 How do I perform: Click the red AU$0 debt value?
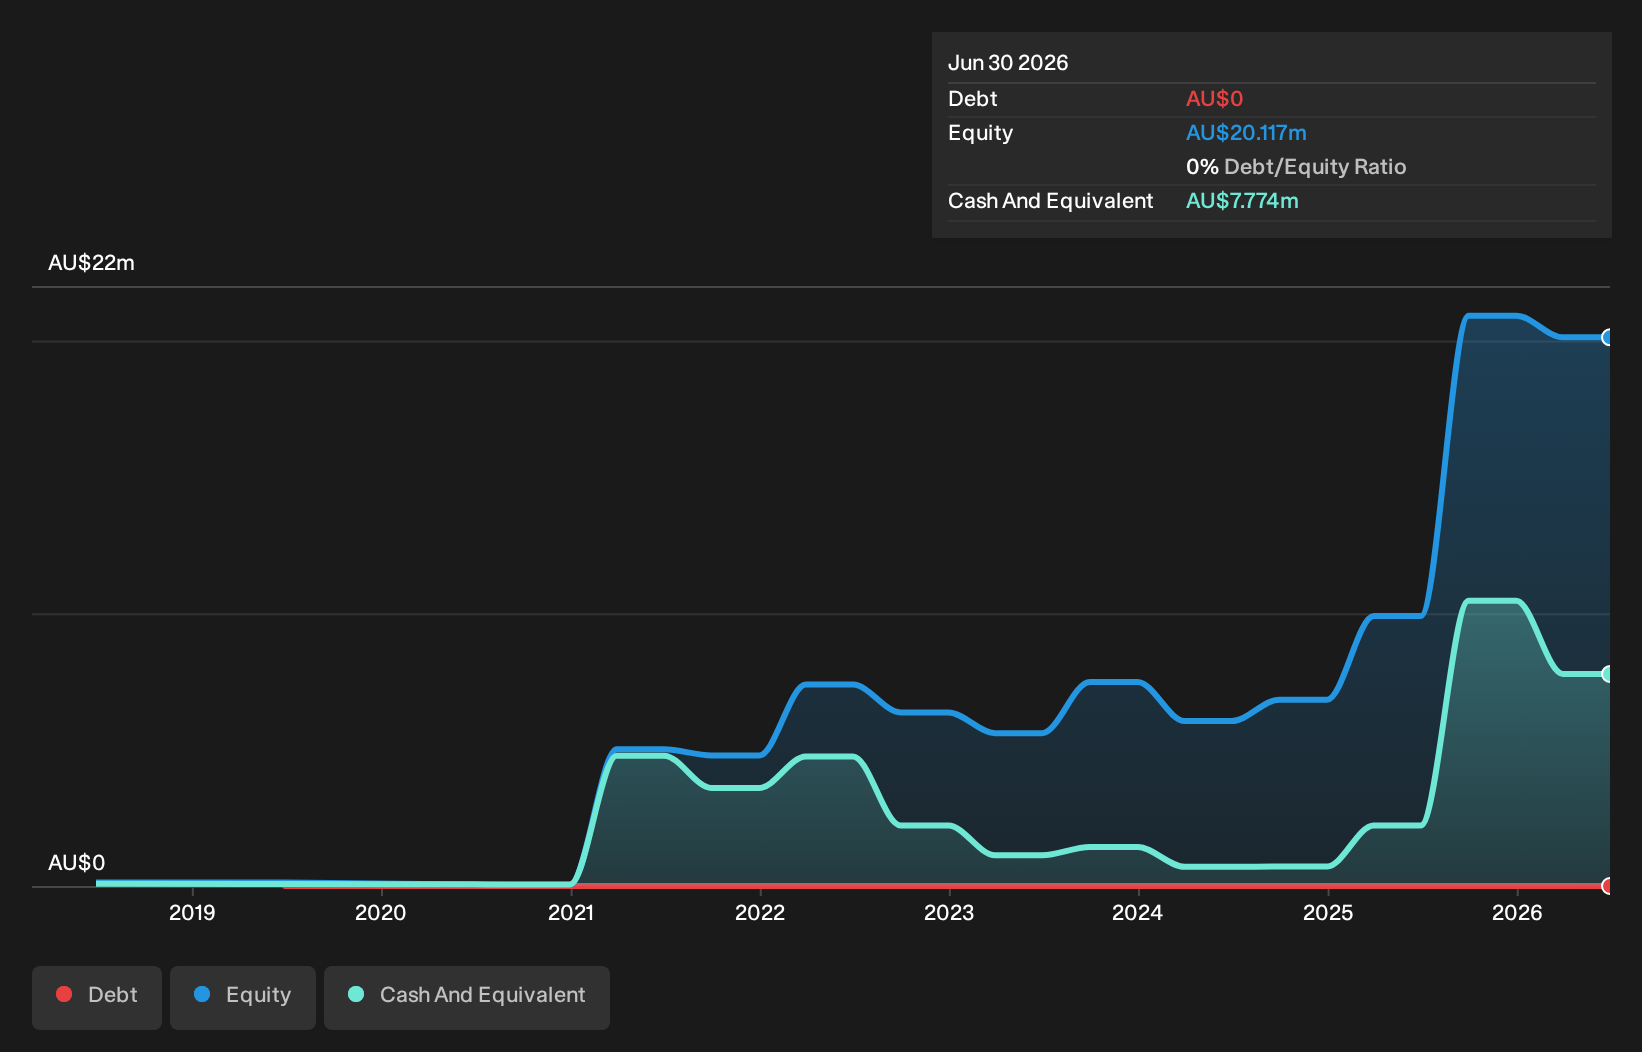tap(1214, 99)
